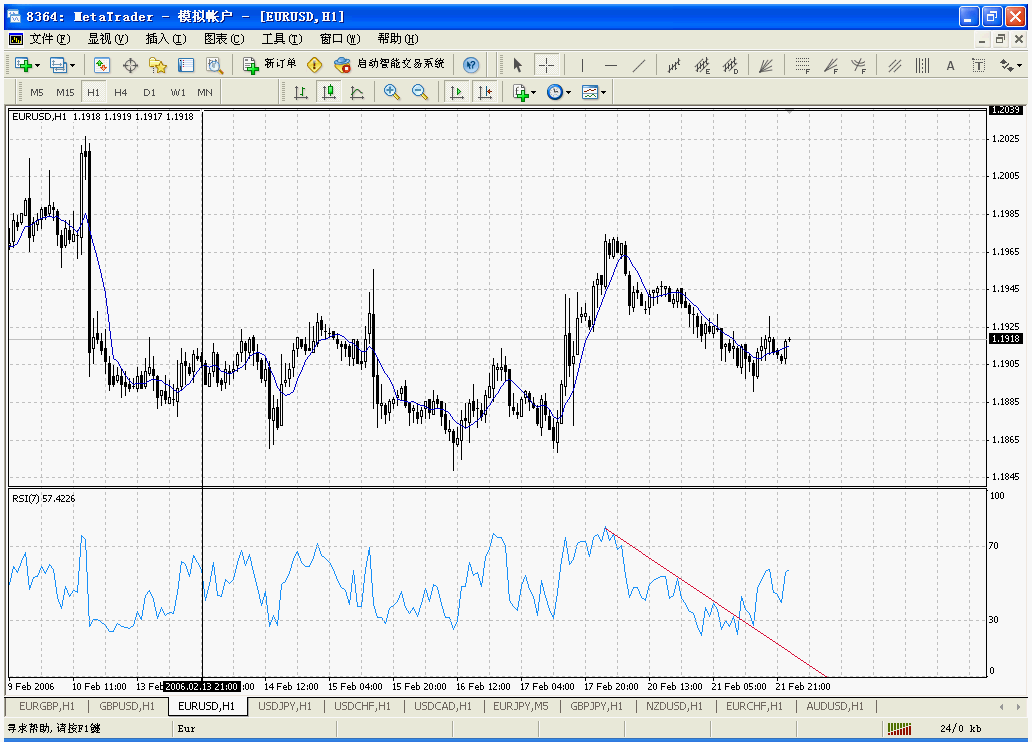Open the 图表(C) menu
The width and height of the screenshot is (1032, 742).
(x=224, y=40)
